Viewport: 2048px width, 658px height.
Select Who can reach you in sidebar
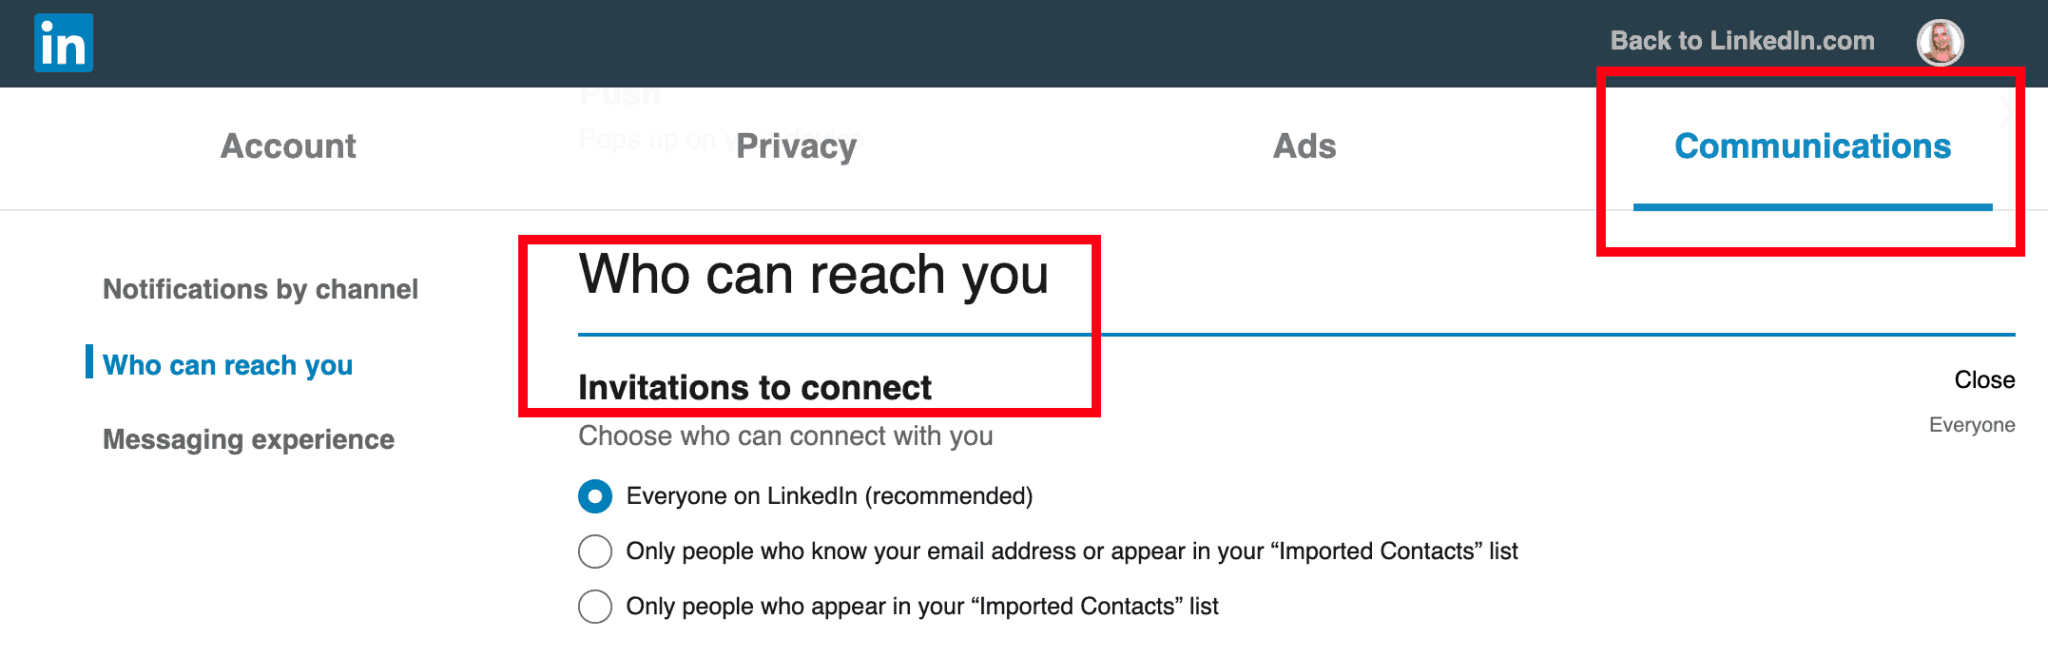tap(227, 365)
